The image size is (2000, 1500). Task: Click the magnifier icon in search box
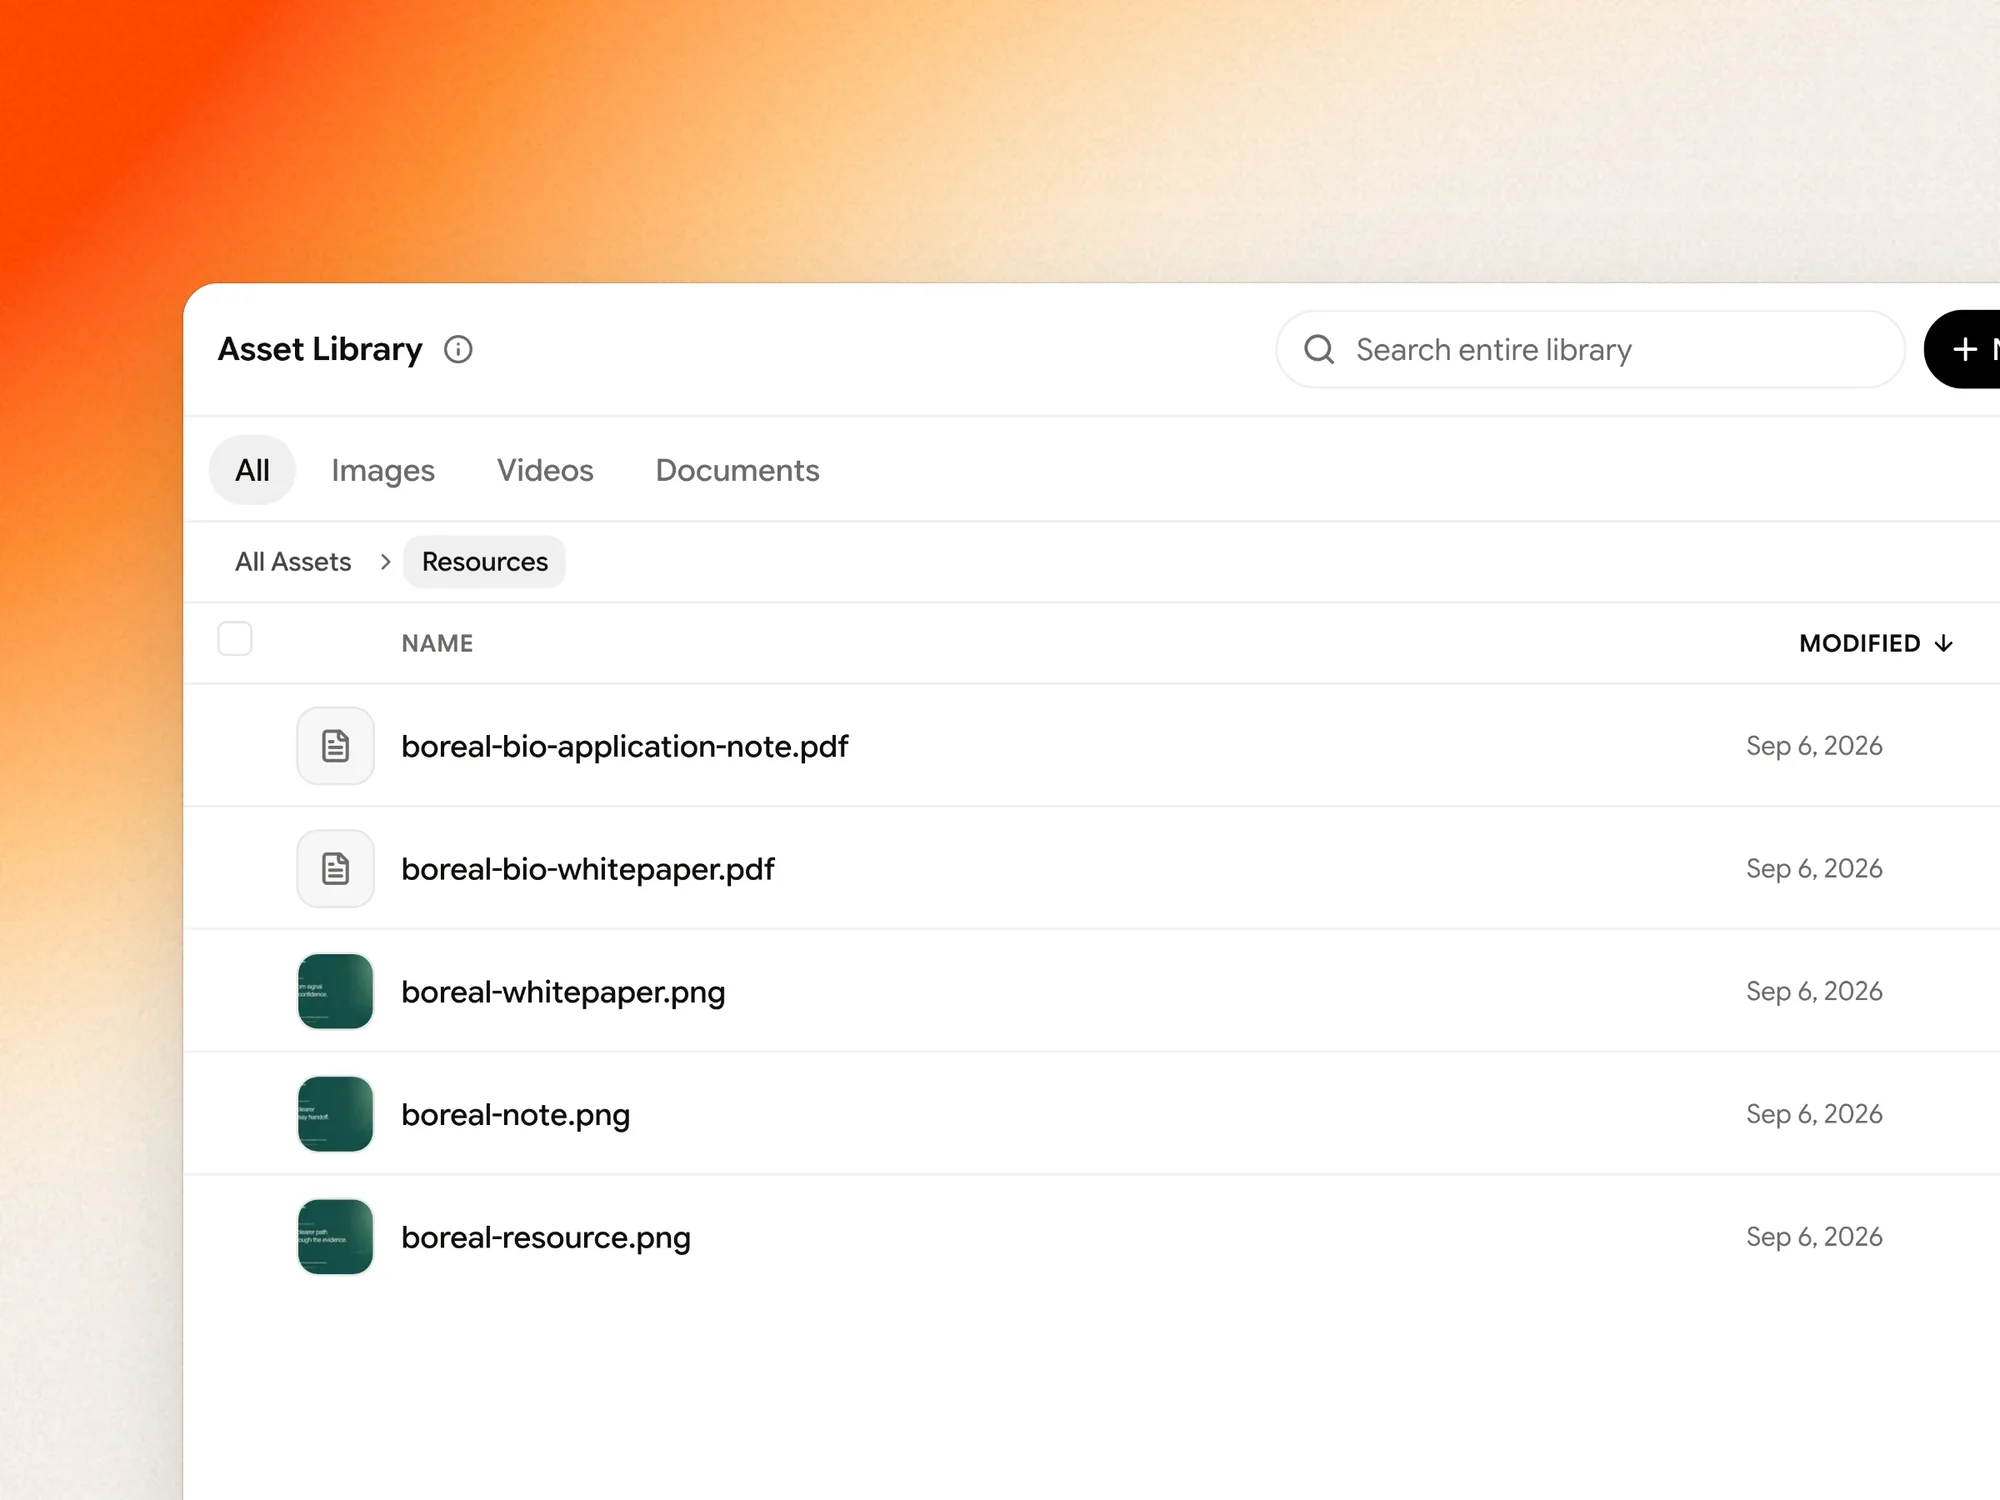pos(1319,349)
